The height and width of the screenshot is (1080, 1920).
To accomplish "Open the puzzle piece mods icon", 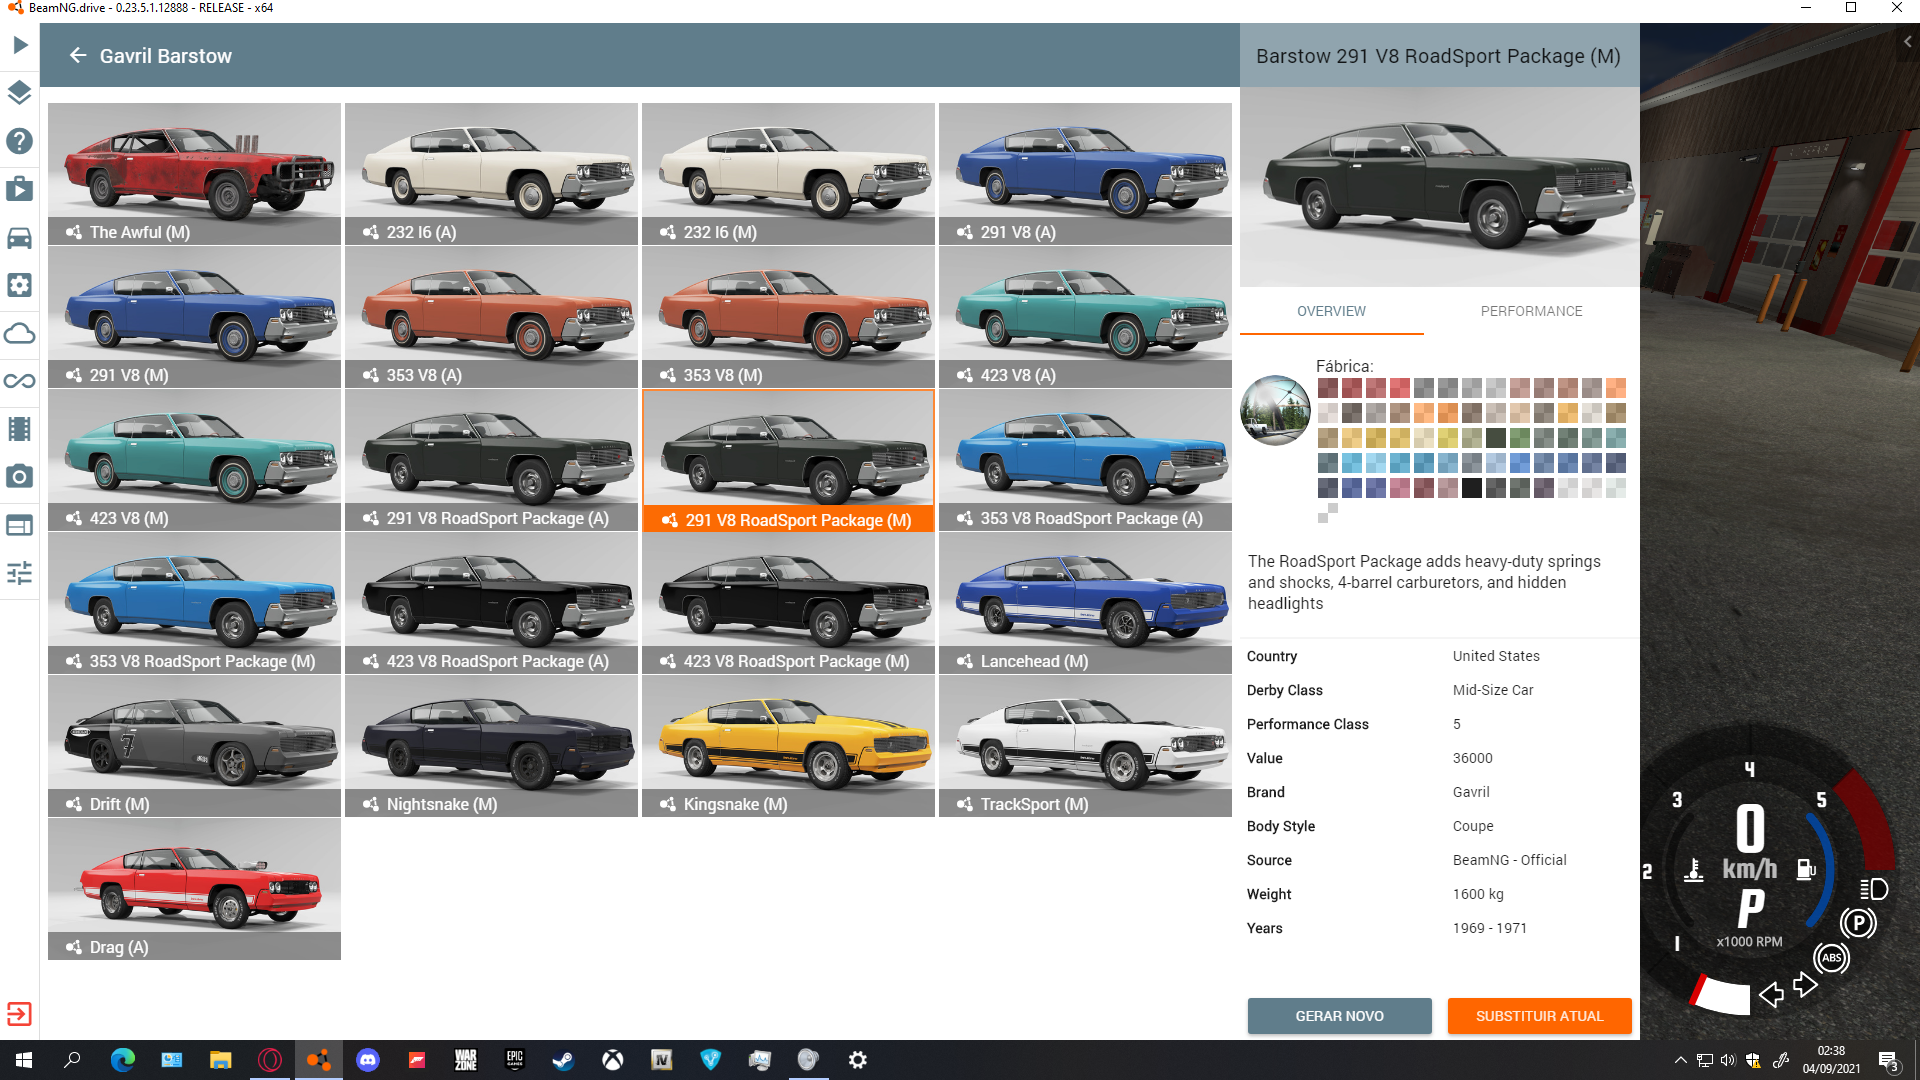I will tap(20, 189).
